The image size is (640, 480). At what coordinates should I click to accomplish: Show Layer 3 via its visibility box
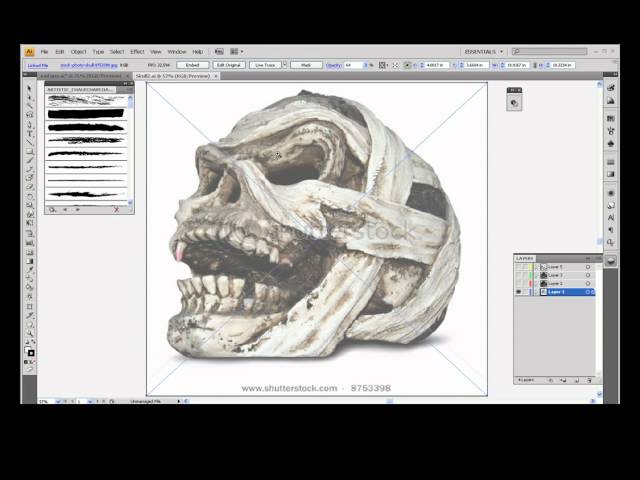518,275
